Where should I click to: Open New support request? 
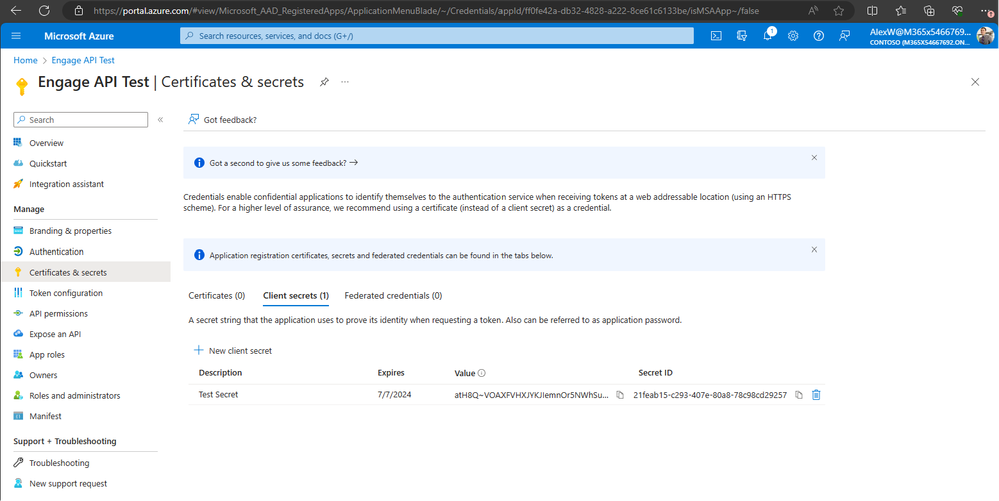(68, 483)
